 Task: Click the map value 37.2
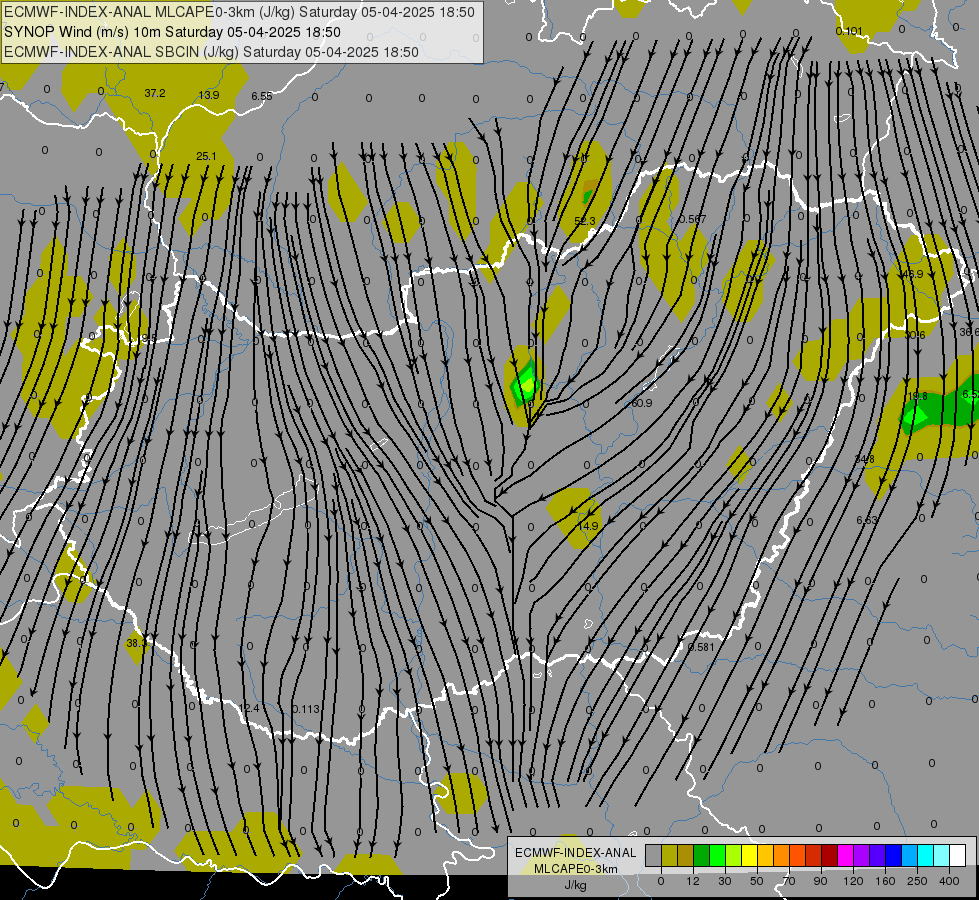pyautogui.click(x=155, y=93)
